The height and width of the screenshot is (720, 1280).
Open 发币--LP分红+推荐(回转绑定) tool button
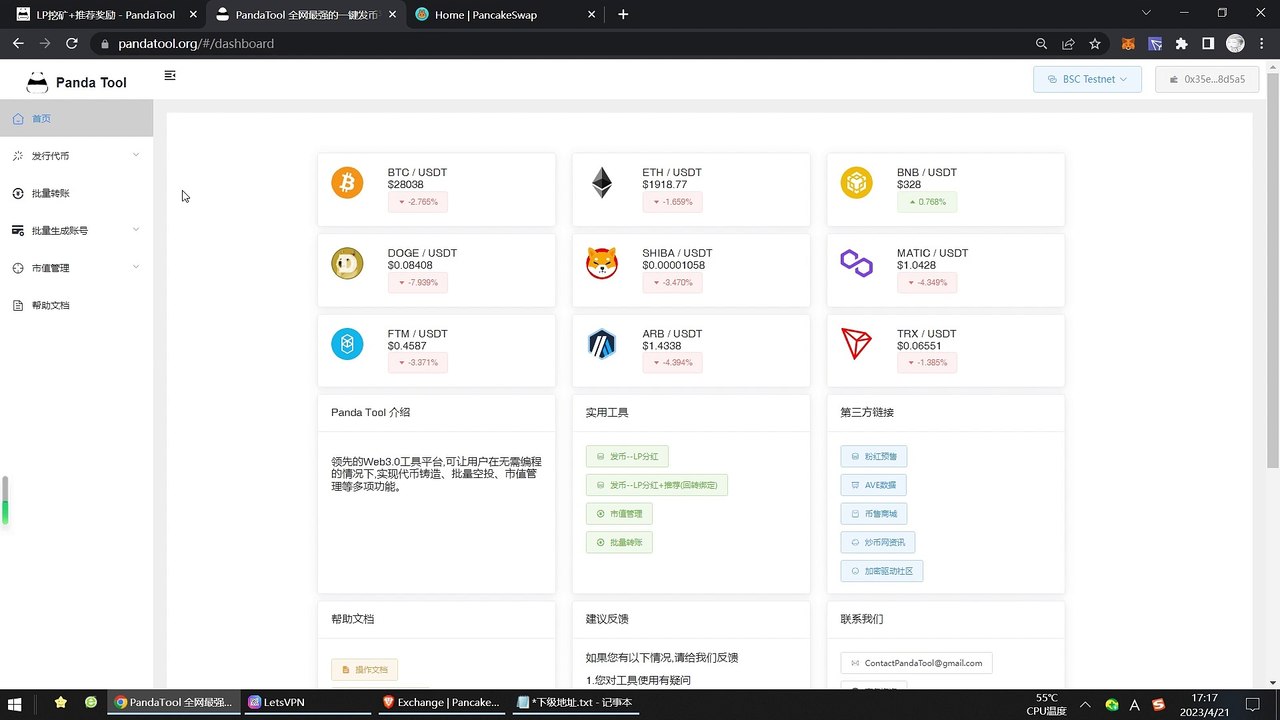(657, 486)
